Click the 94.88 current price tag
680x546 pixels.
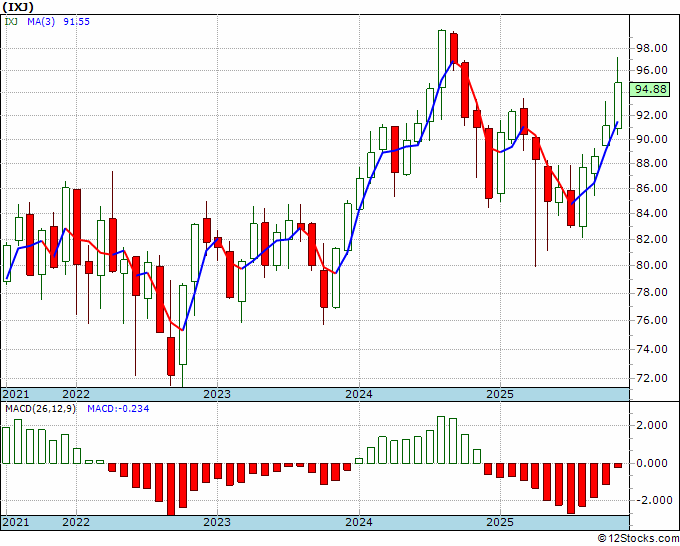650,89
